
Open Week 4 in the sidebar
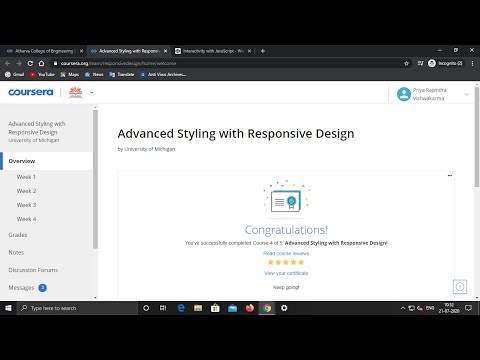coord(26,219)
